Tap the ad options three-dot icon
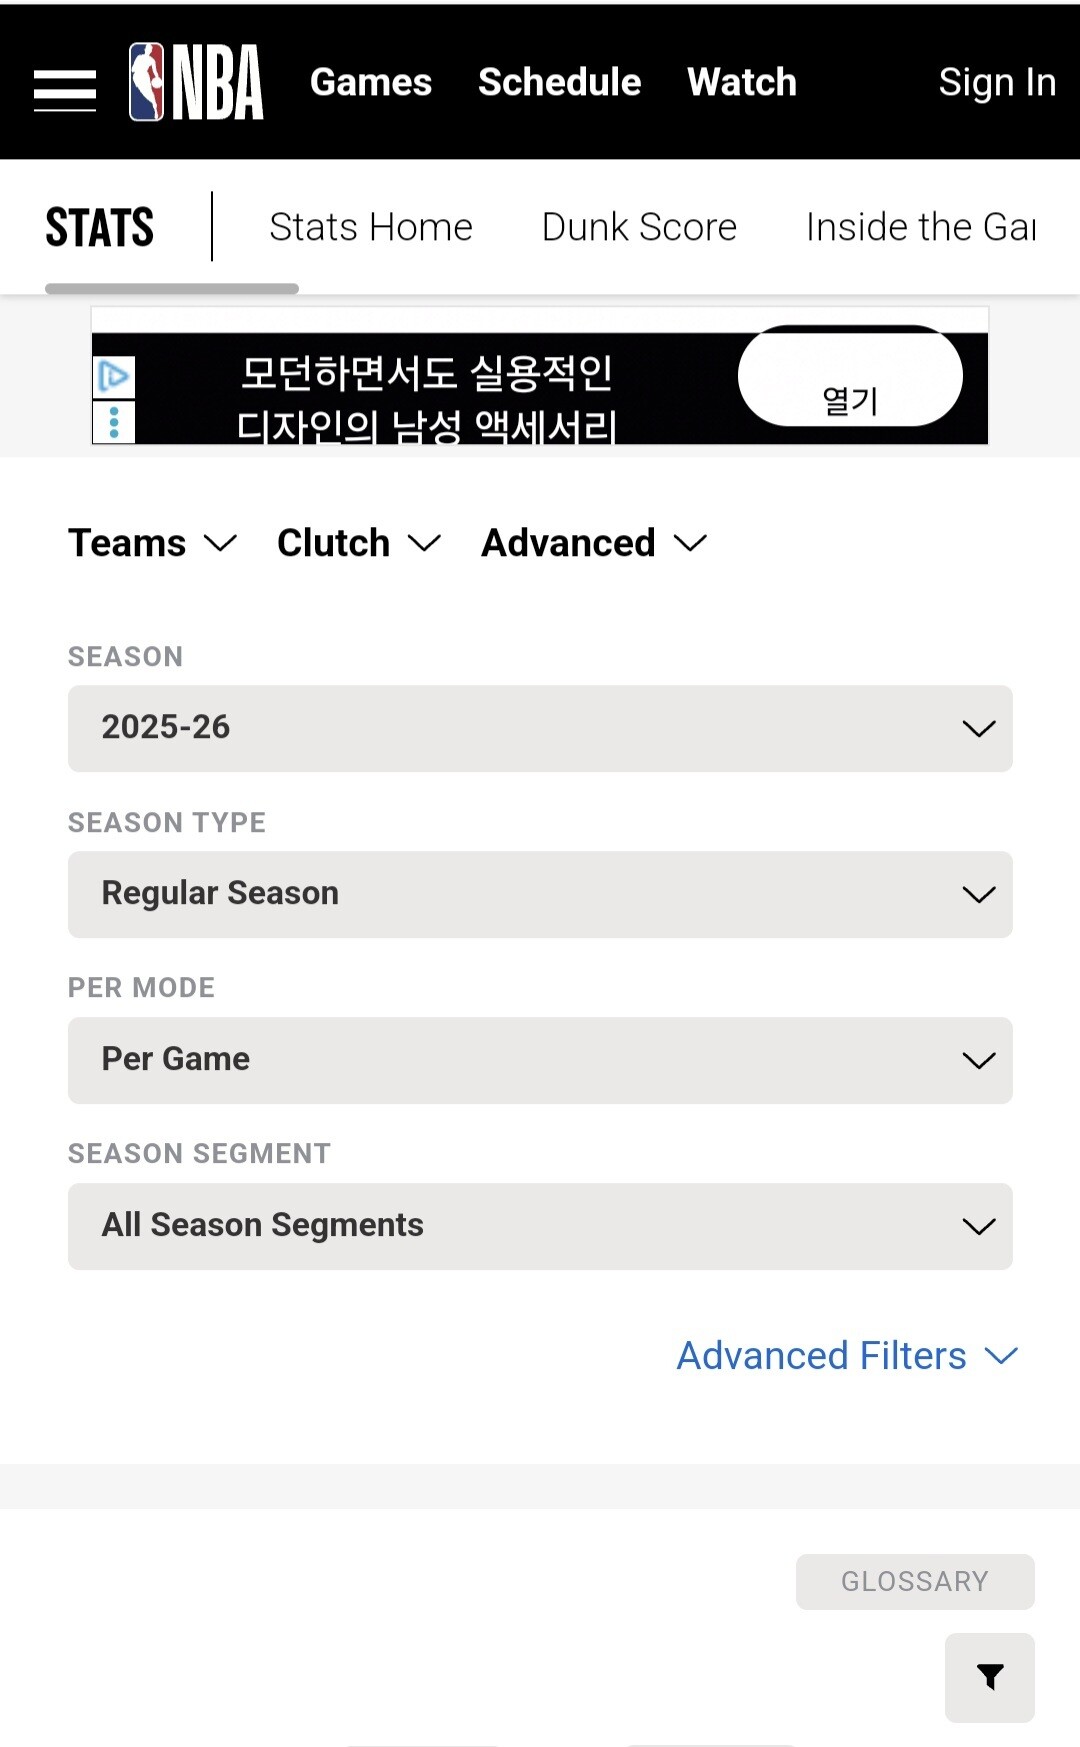The height and width of the screenshot is (1747, 1080). tap(114, 422)
